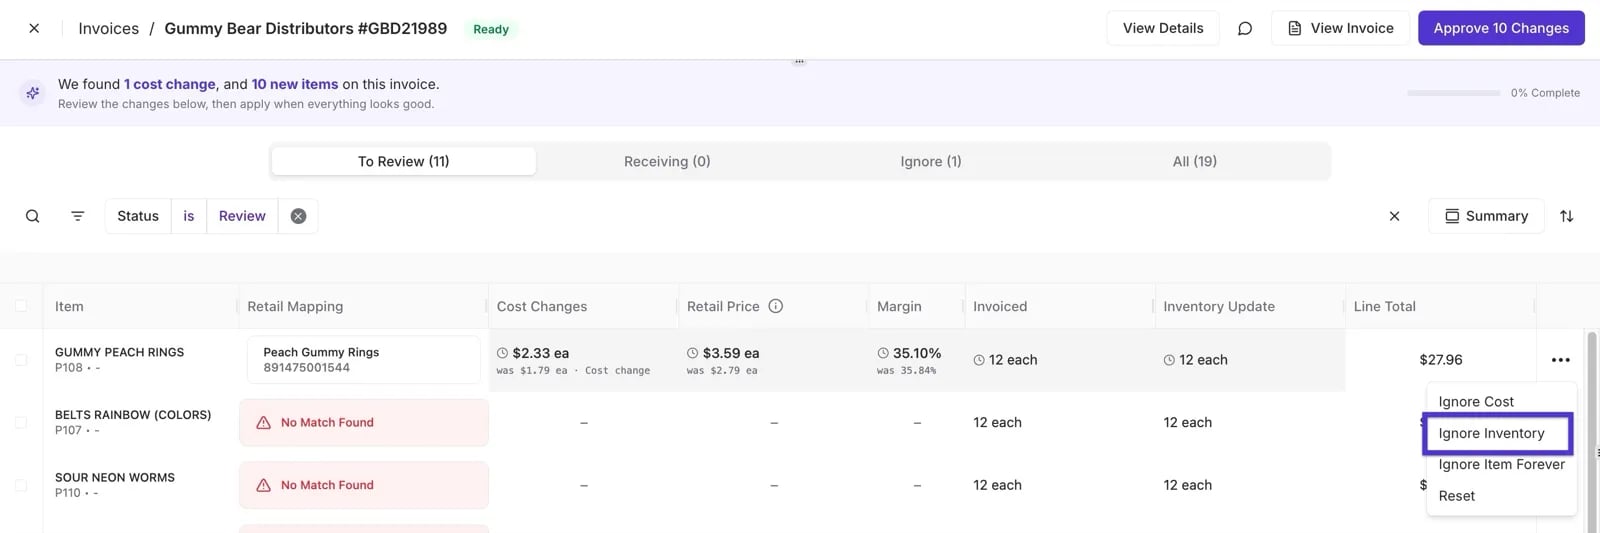The height and width of the screenshot is (533, 1600).
Task: Click the View Details button
Action: 1163,28
